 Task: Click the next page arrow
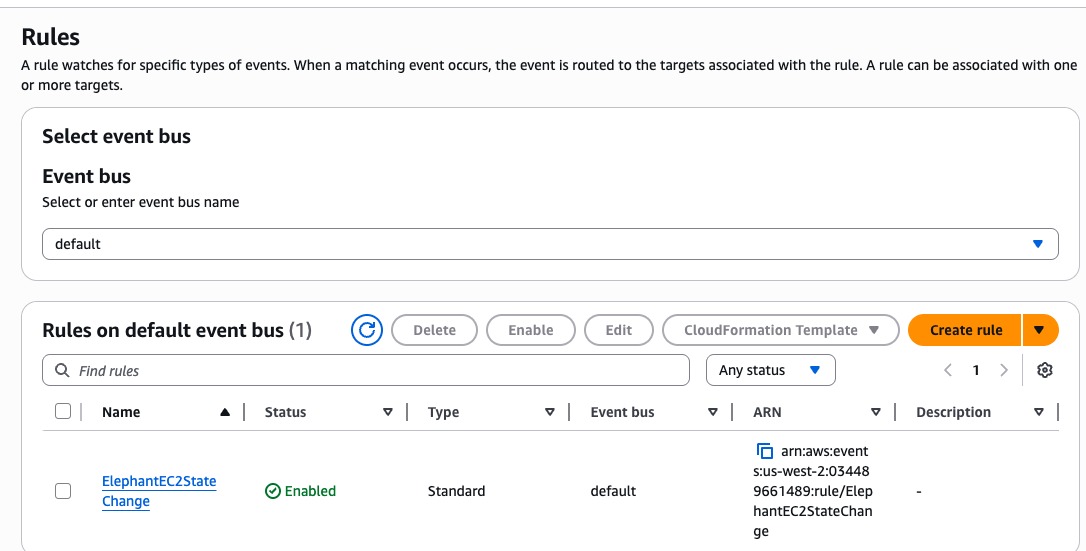(1004, 370)
